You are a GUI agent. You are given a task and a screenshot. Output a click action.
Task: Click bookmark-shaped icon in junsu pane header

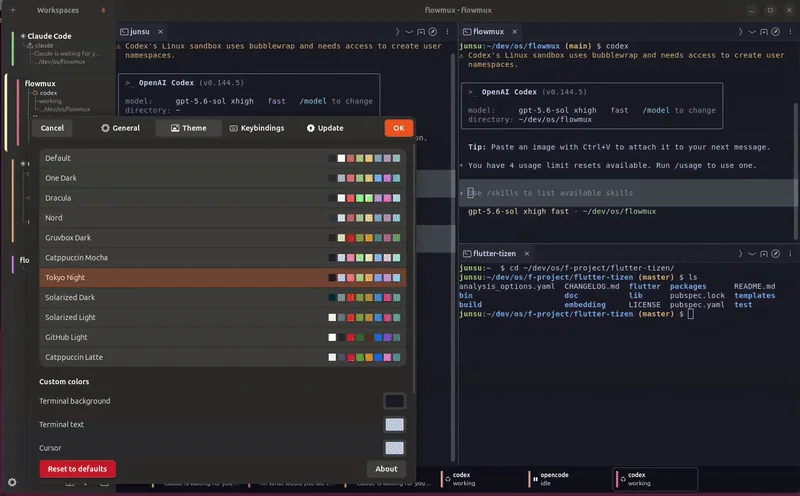421,32
